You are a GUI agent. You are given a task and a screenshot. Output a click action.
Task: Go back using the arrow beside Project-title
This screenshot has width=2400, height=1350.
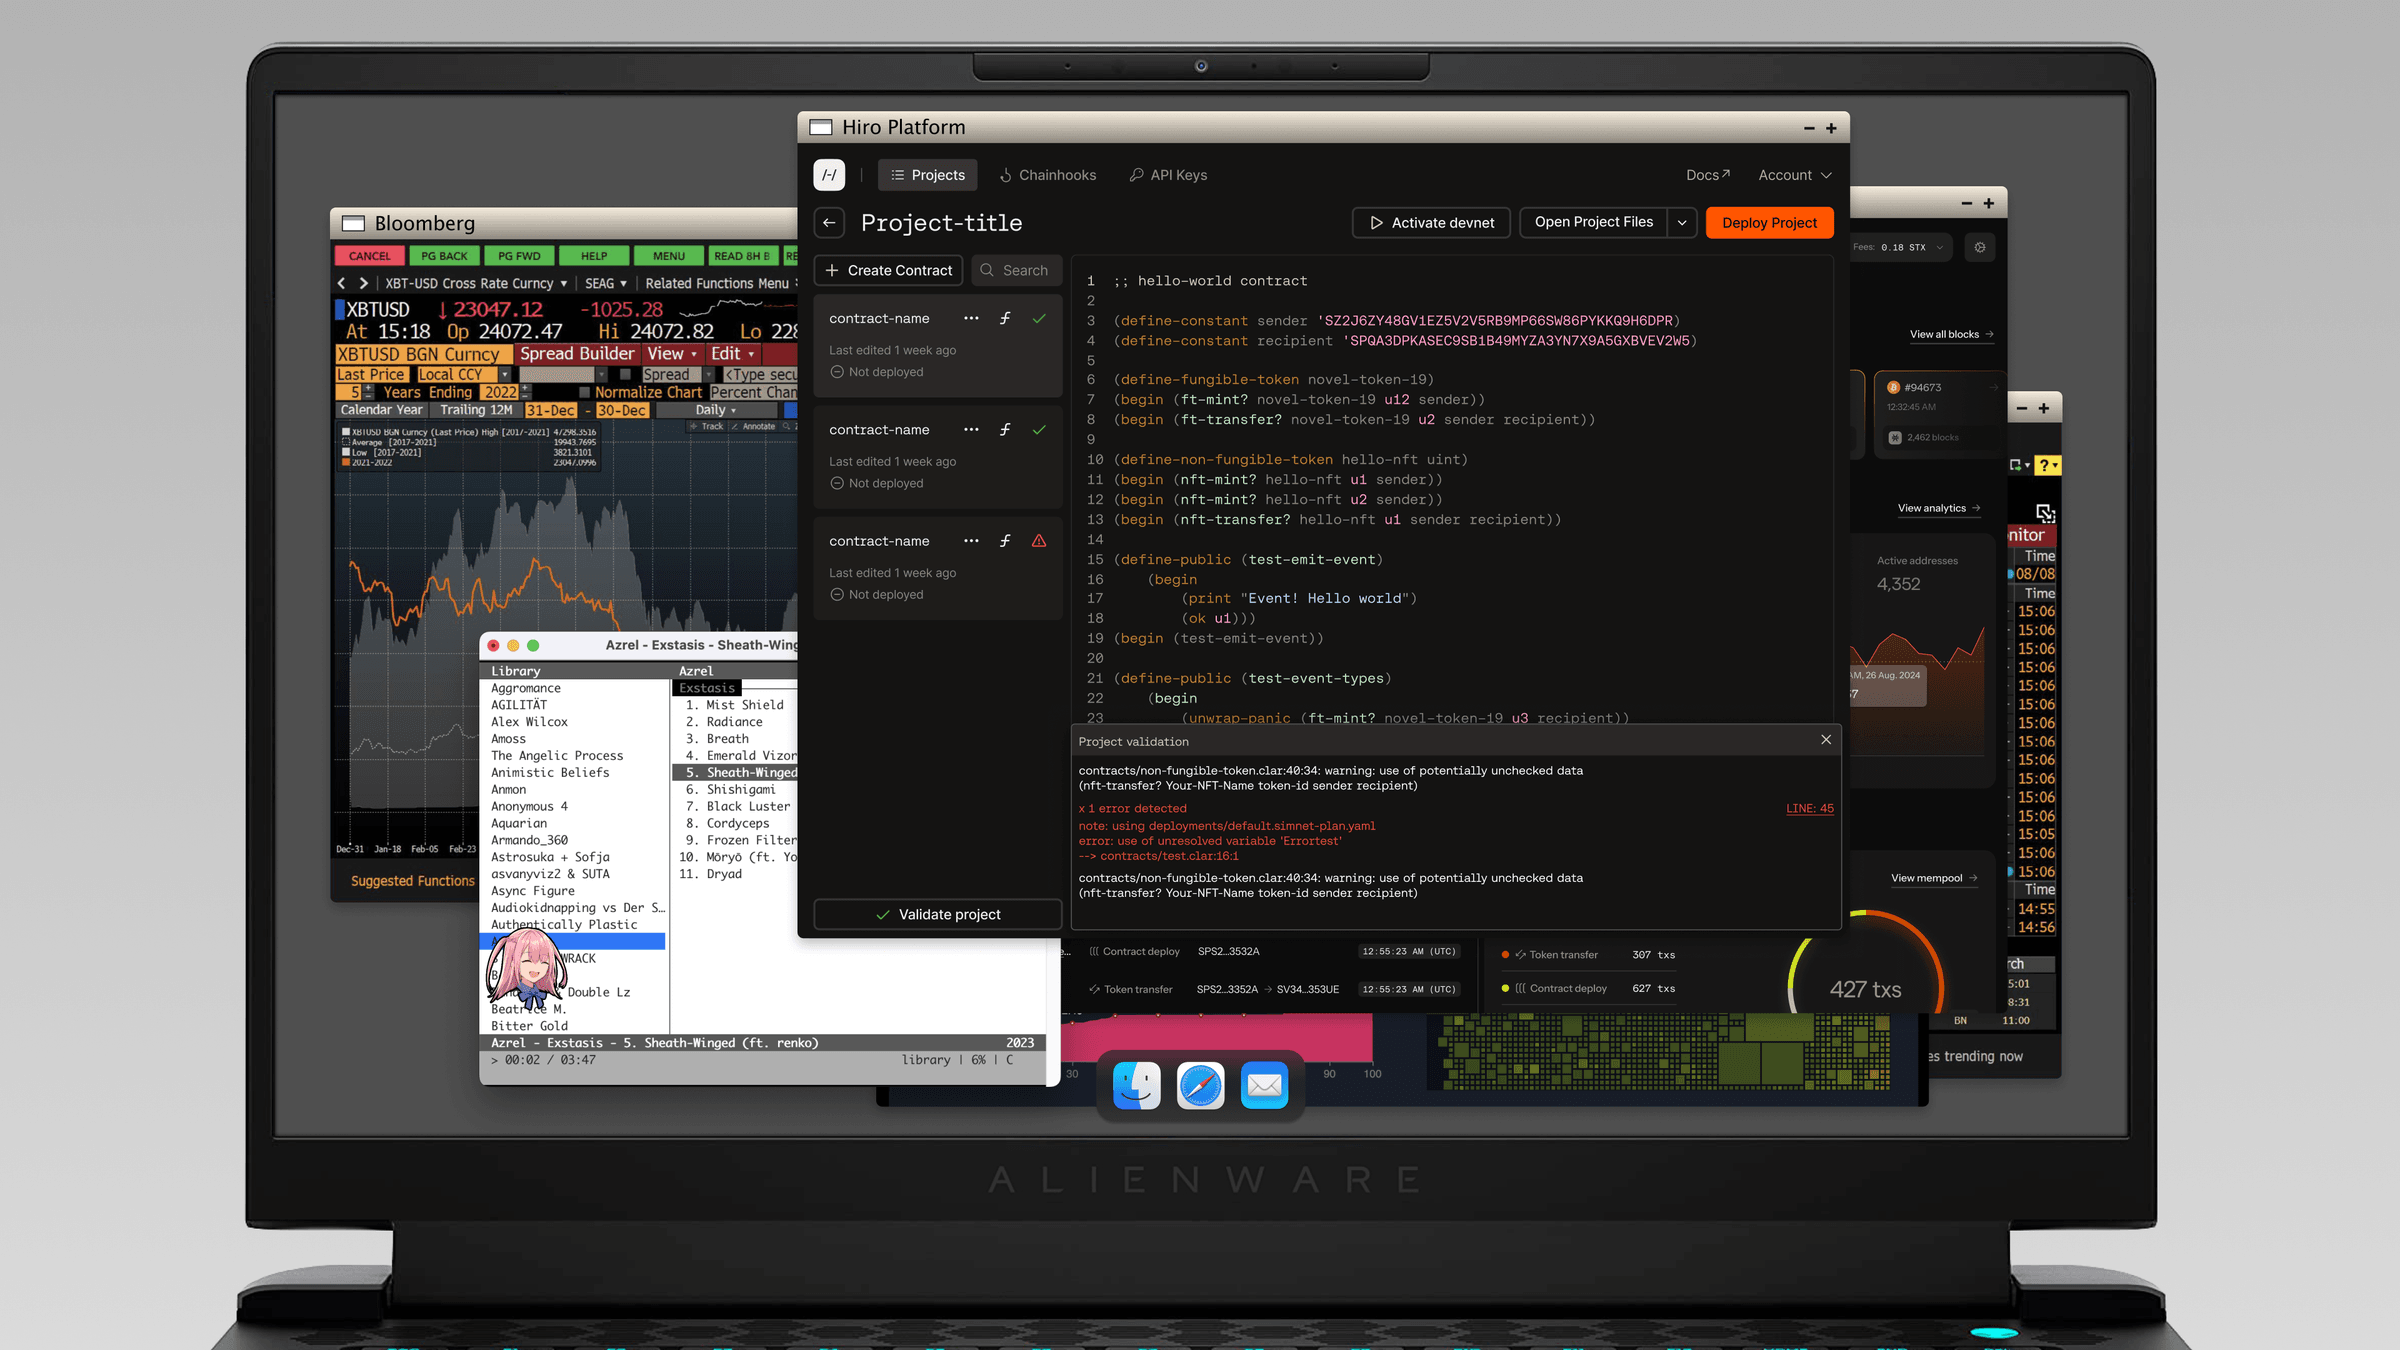click(x=829, y=223)
